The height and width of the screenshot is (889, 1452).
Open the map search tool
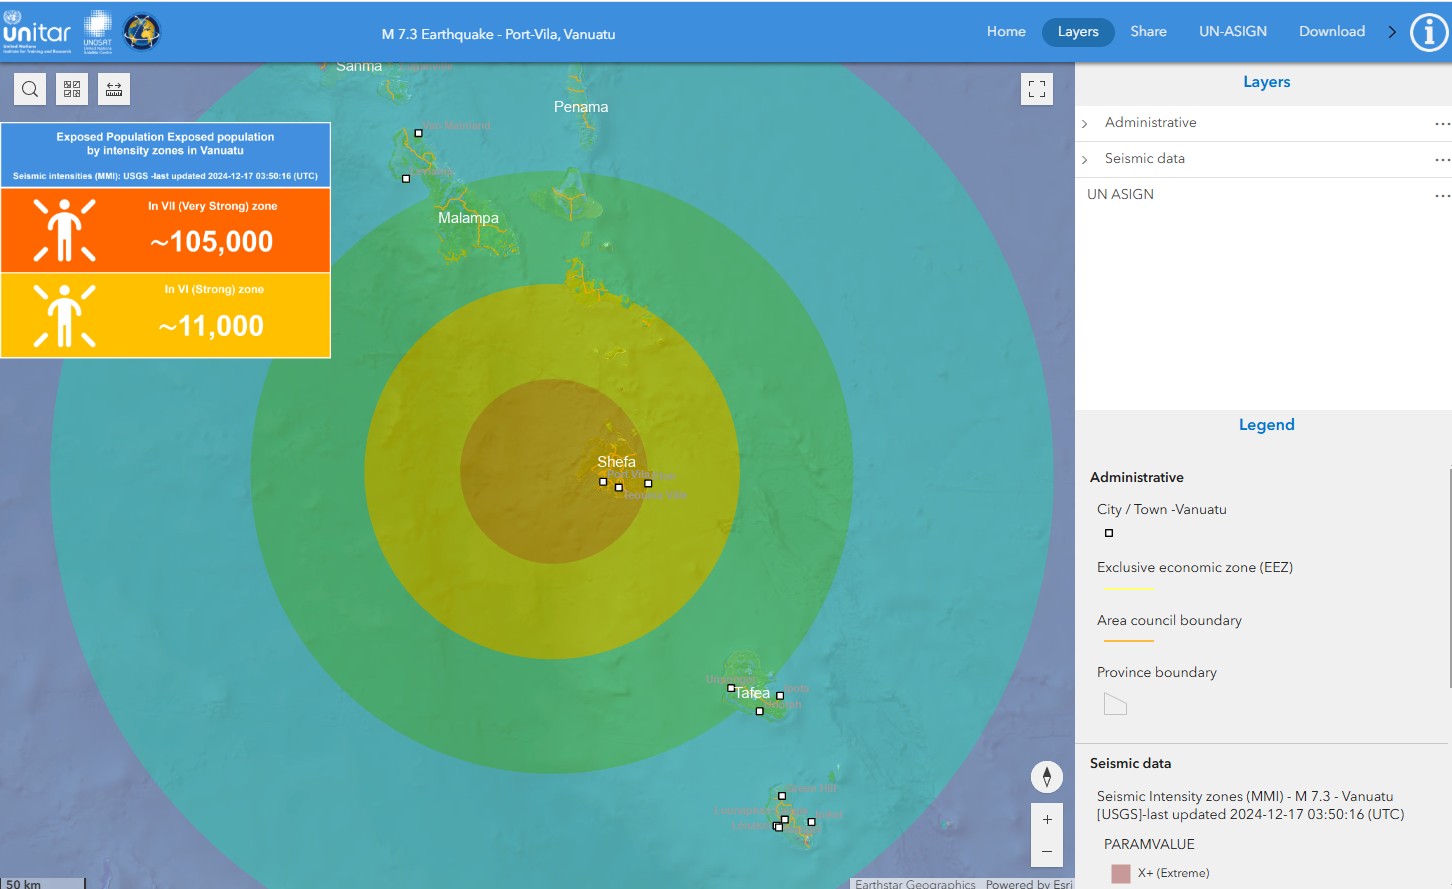[x=30, y=89]
